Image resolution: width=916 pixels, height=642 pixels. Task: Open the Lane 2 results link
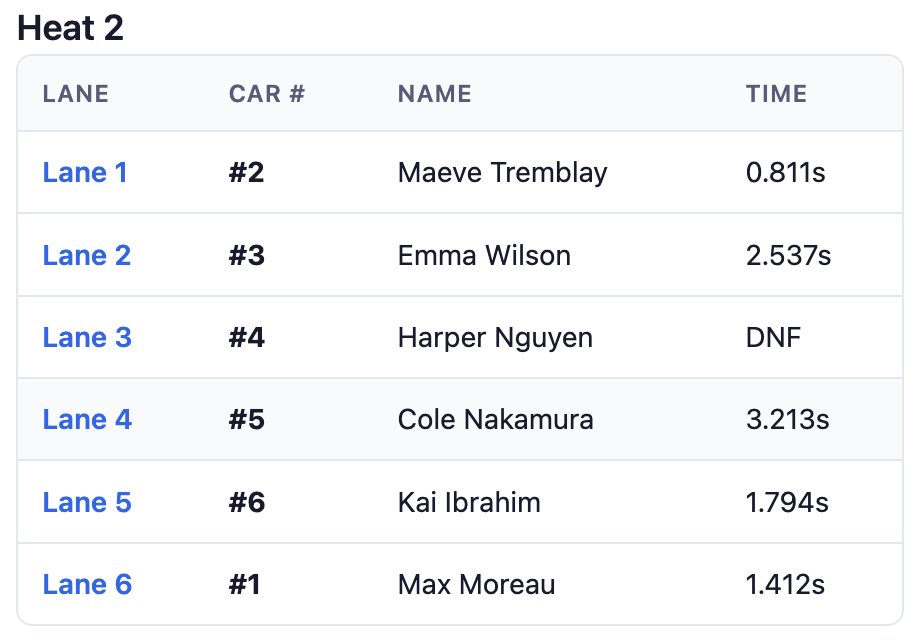[x=86, y=255]
